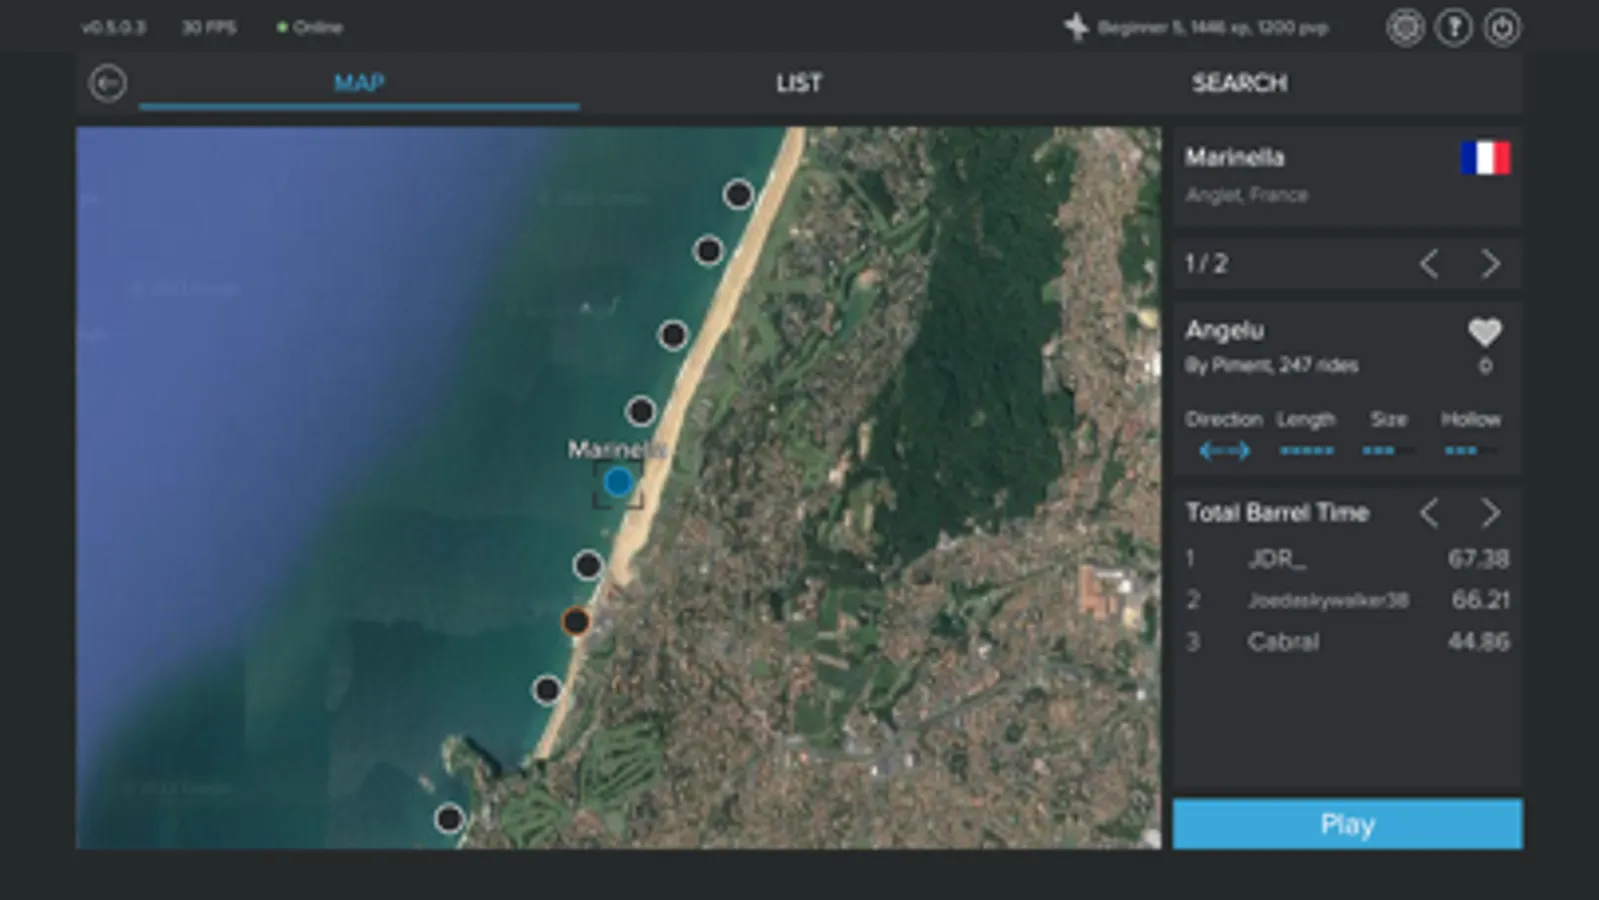Select the southernmost marker by the rocky headland
1599x900 pixels.
click(x=449, y=819)
